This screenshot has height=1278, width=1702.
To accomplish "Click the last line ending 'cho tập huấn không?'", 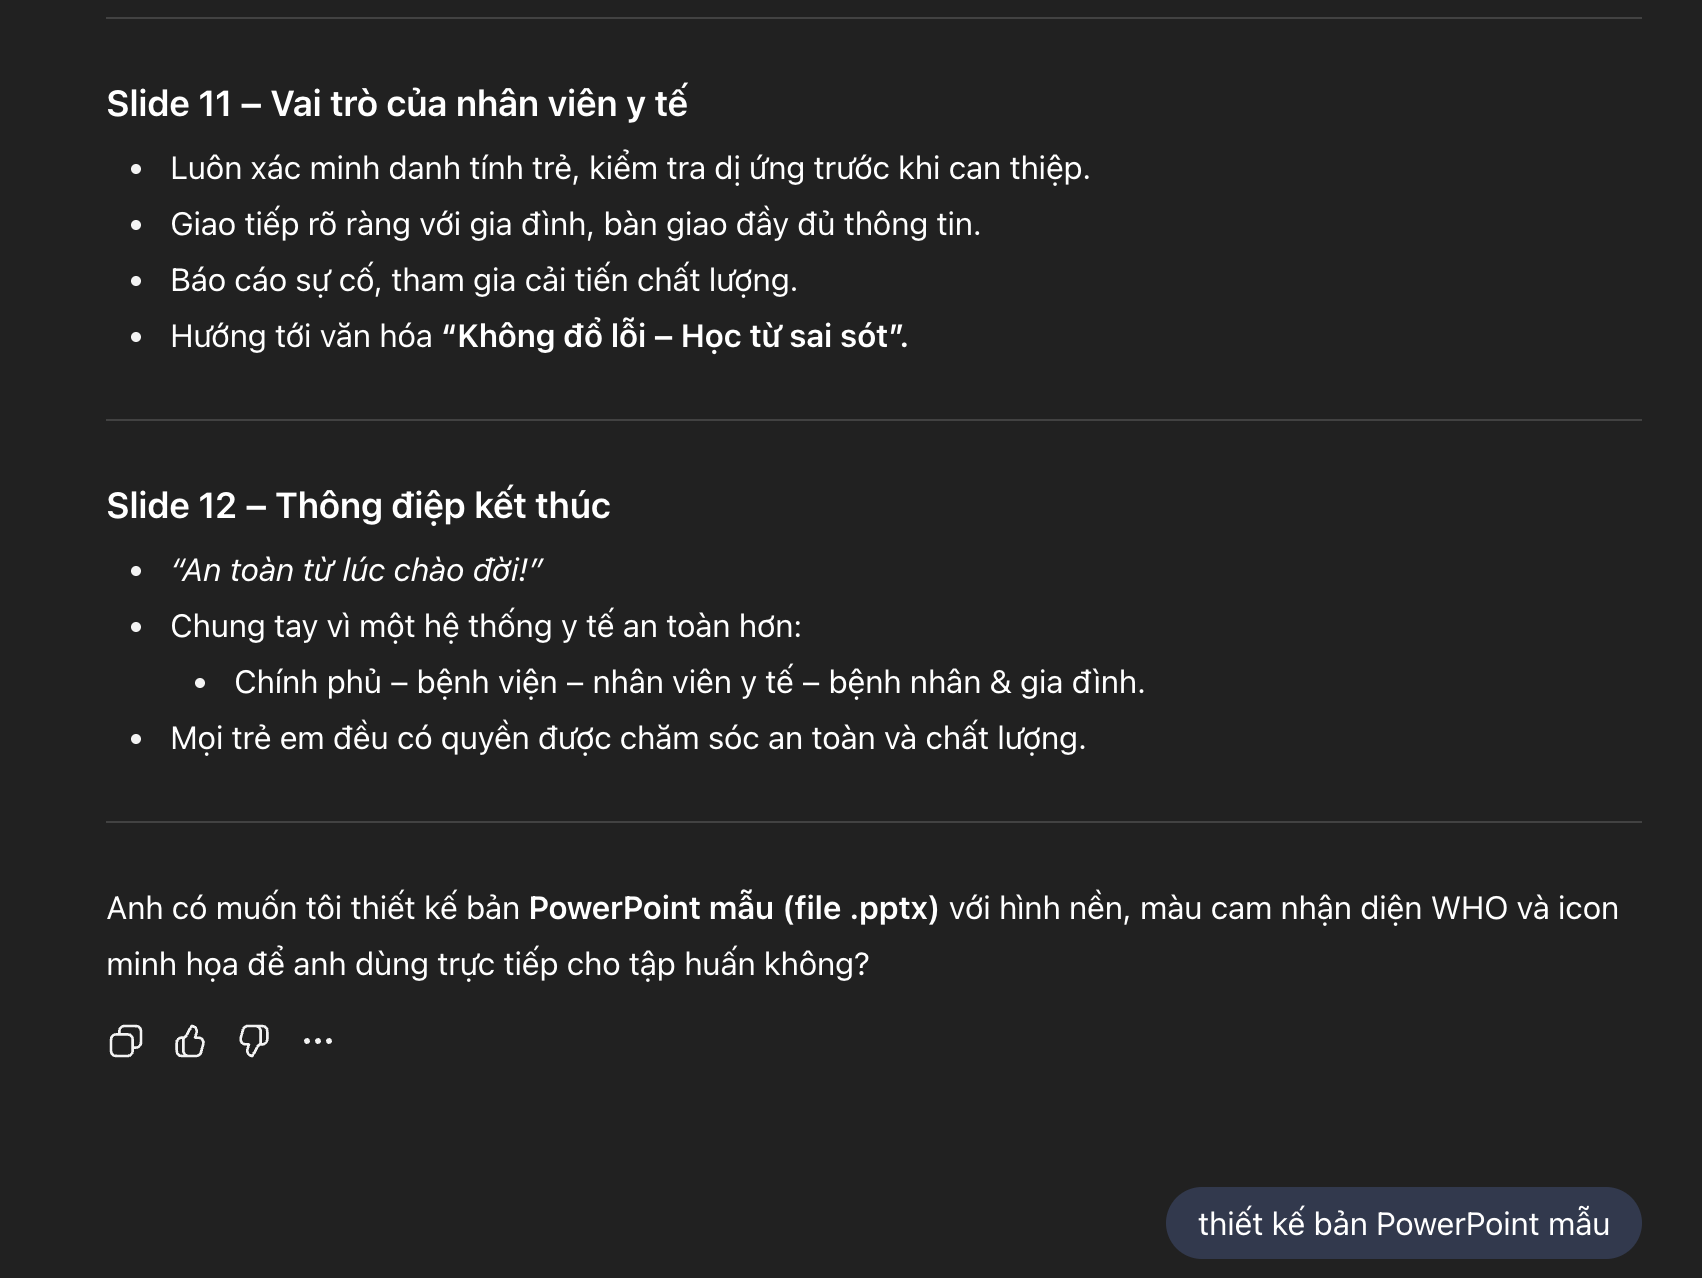I will [488, 964].
